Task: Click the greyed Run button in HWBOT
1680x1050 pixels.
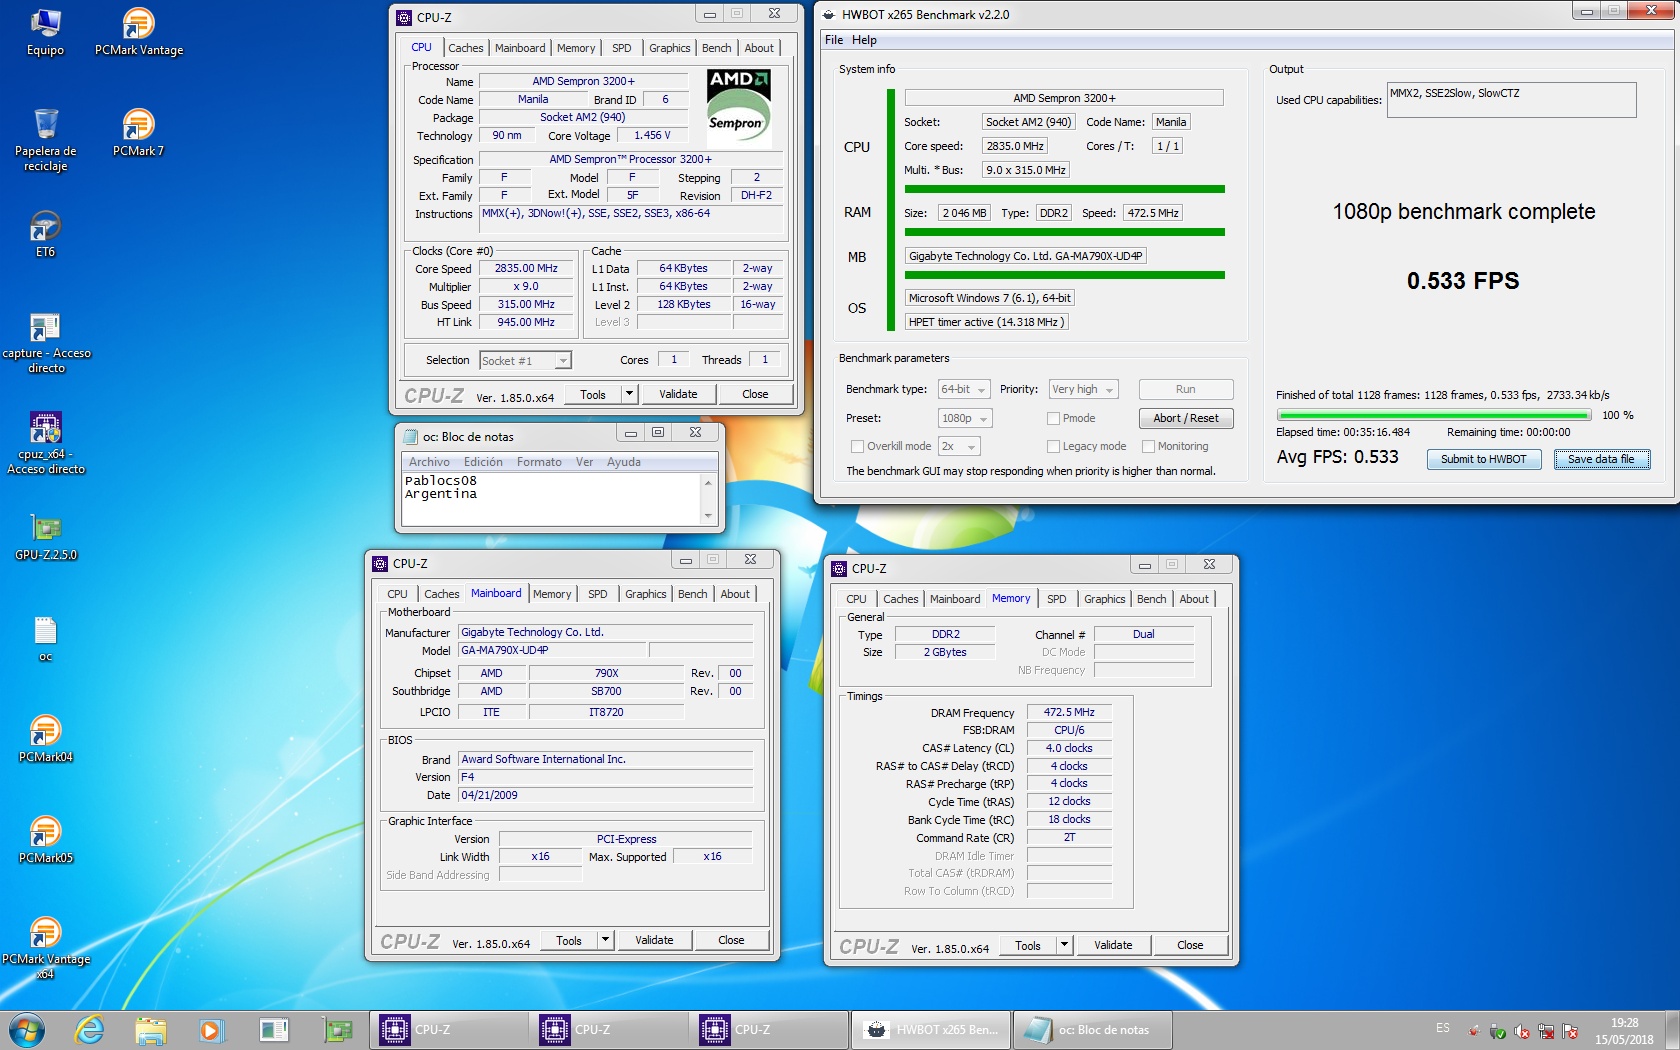Action: point(1186,389)
